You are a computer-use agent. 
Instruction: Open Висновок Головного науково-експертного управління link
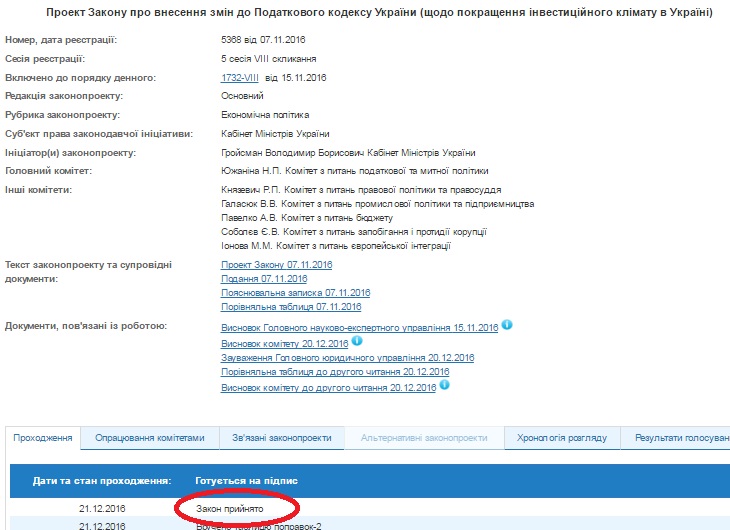pyautogui.click(x=359, y=328)
